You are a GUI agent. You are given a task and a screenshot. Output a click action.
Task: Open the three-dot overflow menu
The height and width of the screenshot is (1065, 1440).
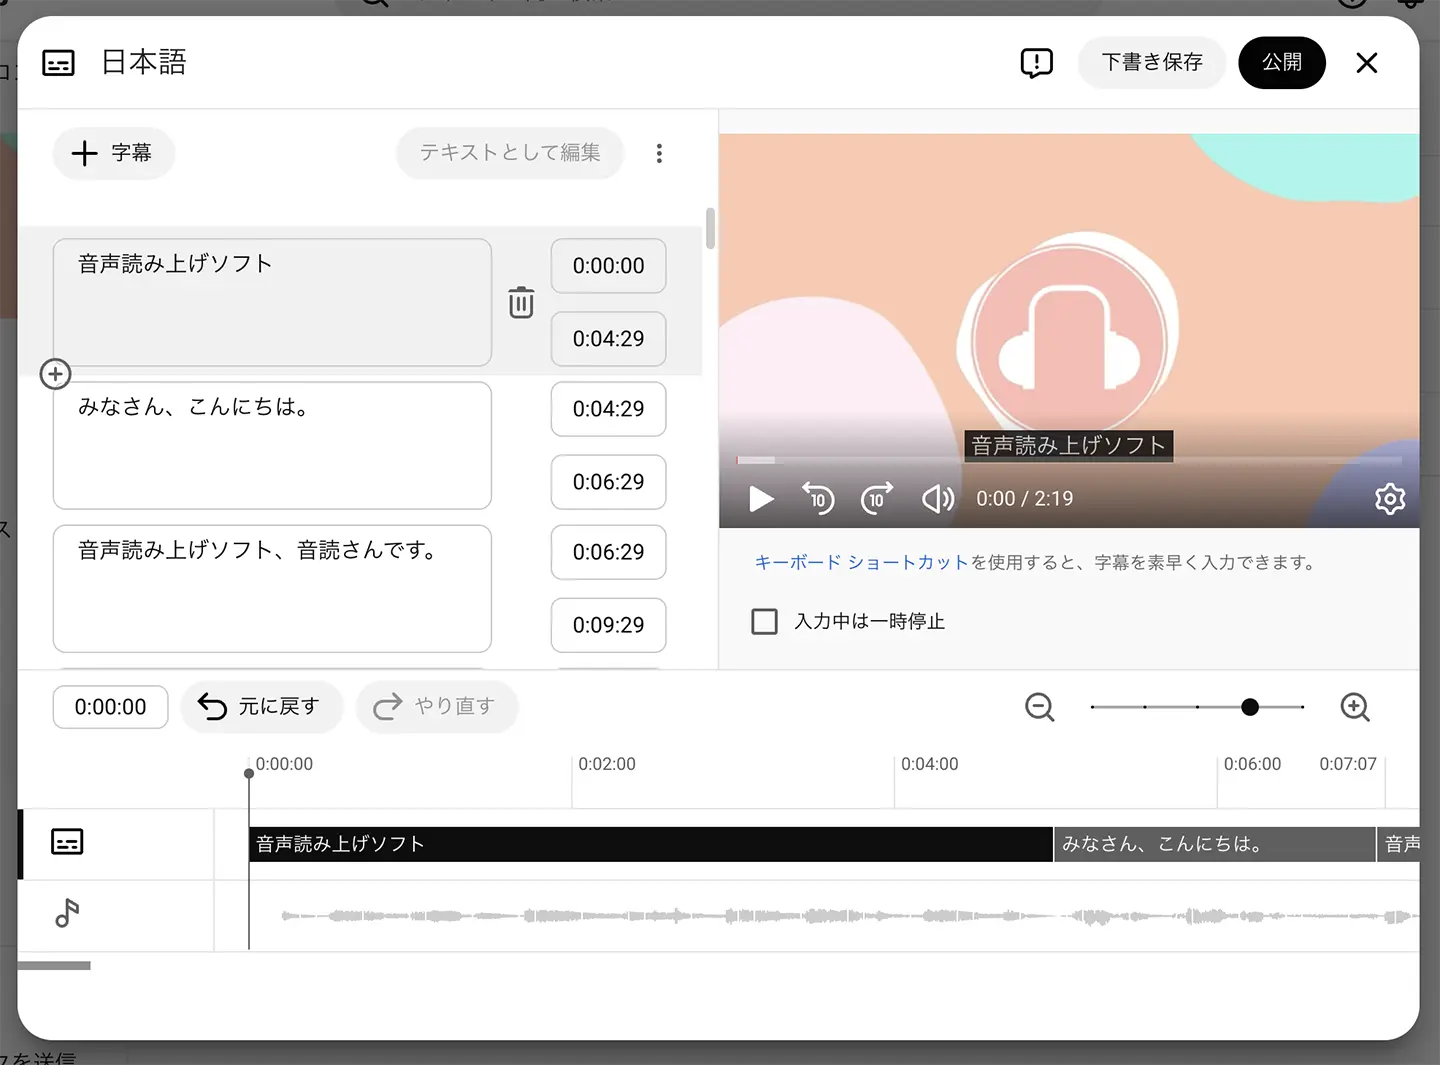pyautogui.click(x=659, y=153)
